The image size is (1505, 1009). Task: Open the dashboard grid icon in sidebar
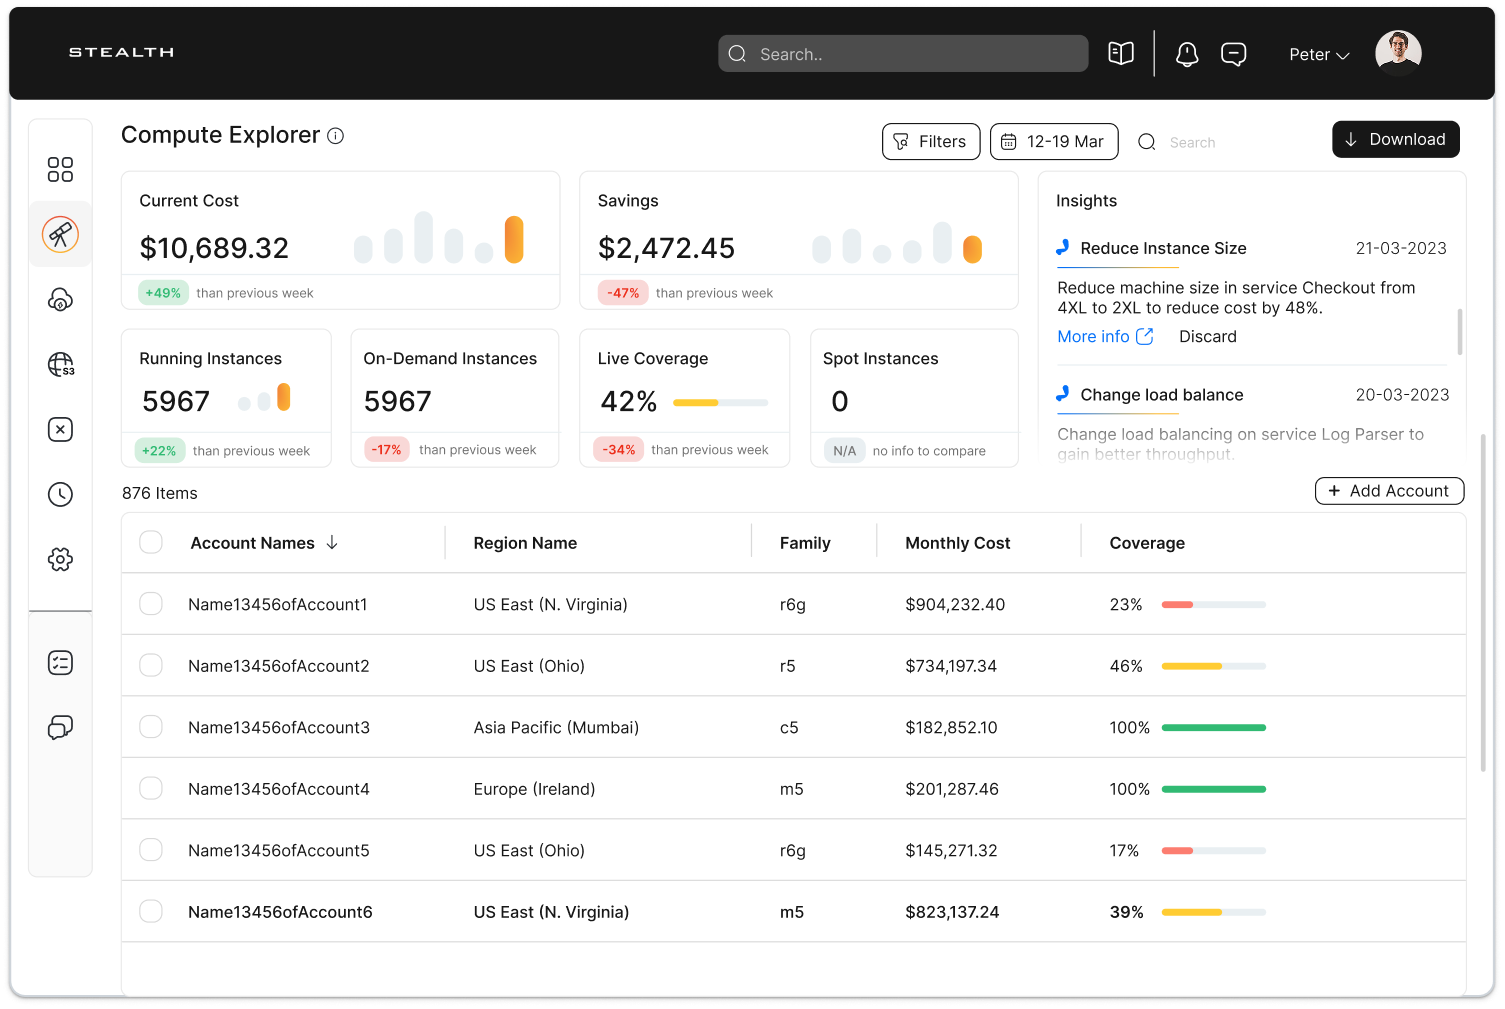60,169
